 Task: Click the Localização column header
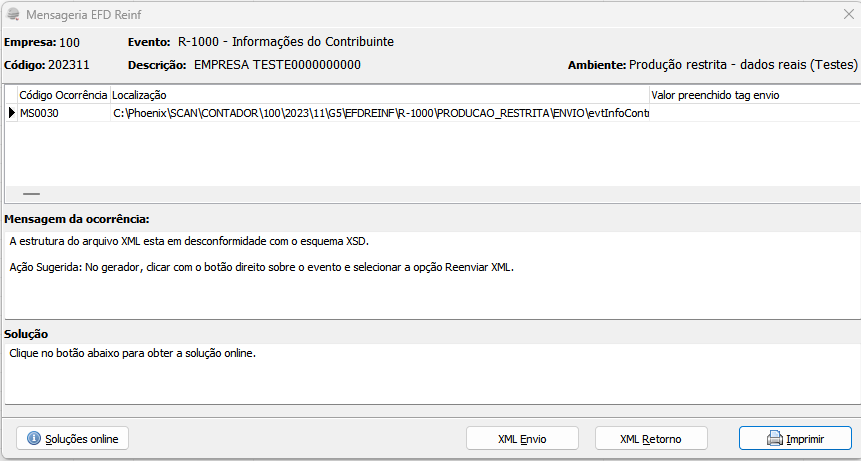click(x=380, y=95)
